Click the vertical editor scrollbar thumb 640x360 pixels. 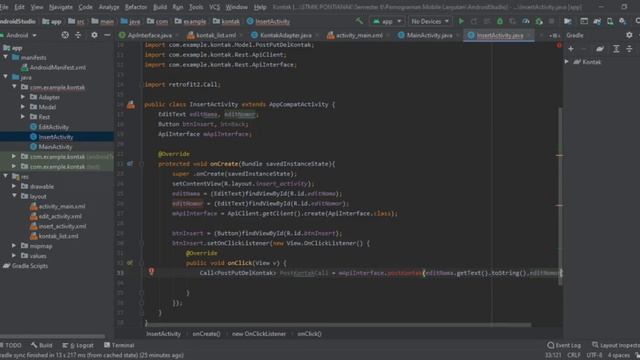(x=560, y=196)
